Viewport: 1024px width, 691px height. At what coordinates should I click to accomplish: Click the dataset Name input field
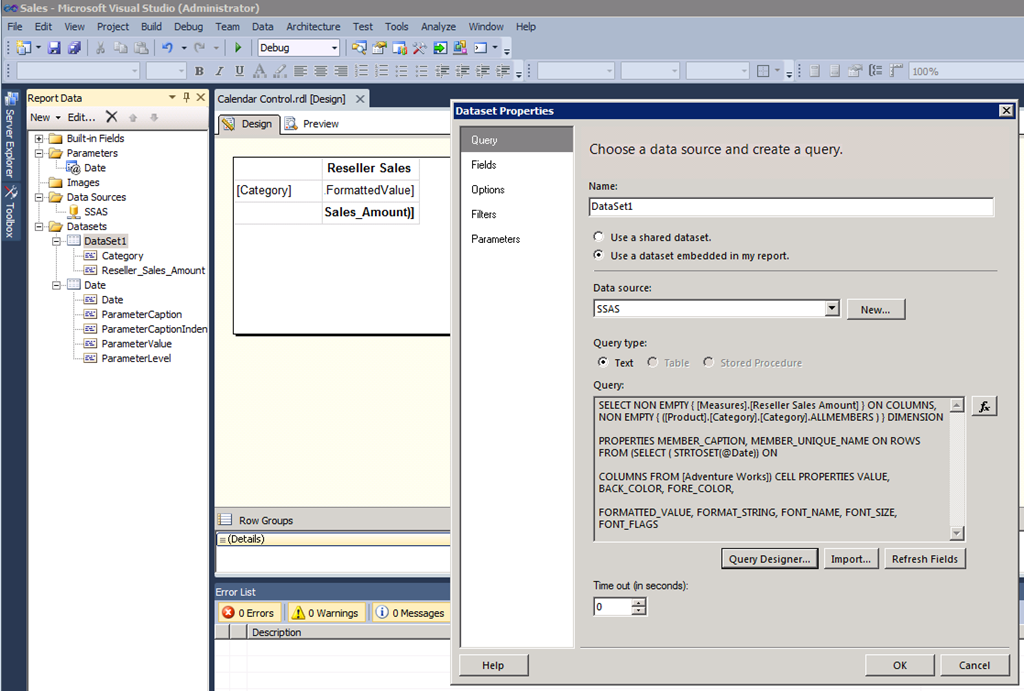(x=791, y=207)
